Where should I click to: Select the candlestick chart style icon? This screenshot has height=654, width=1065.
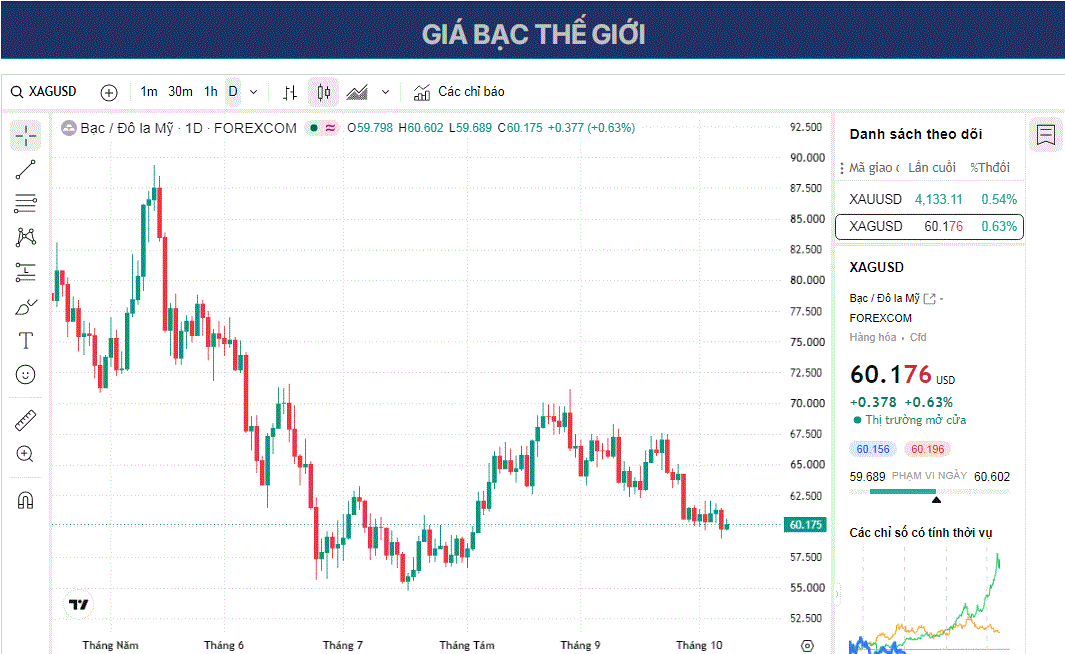point(324,92)
